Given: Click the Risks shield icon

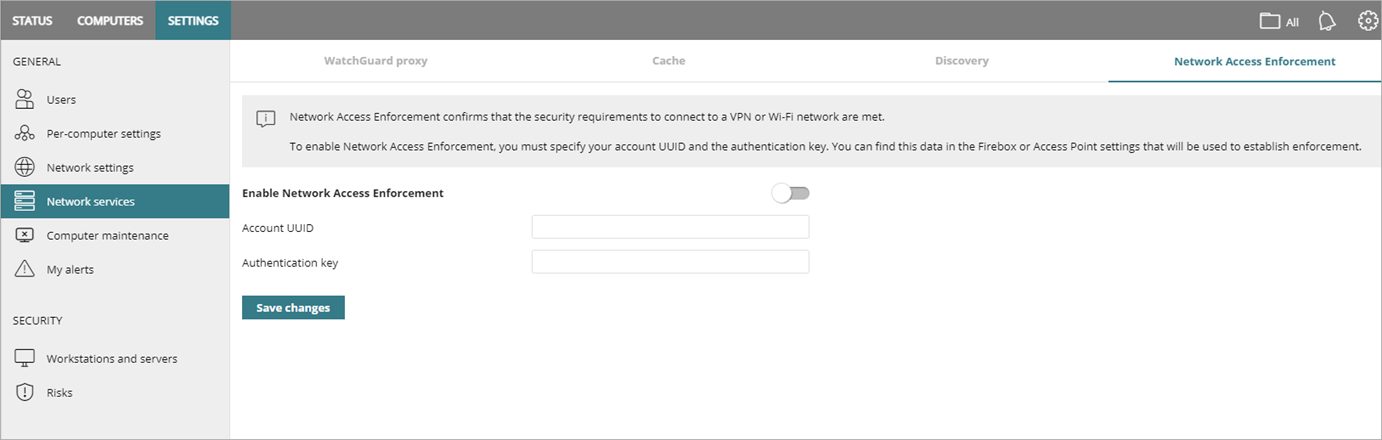Looking at the screenshot, I should pos(26,392).
